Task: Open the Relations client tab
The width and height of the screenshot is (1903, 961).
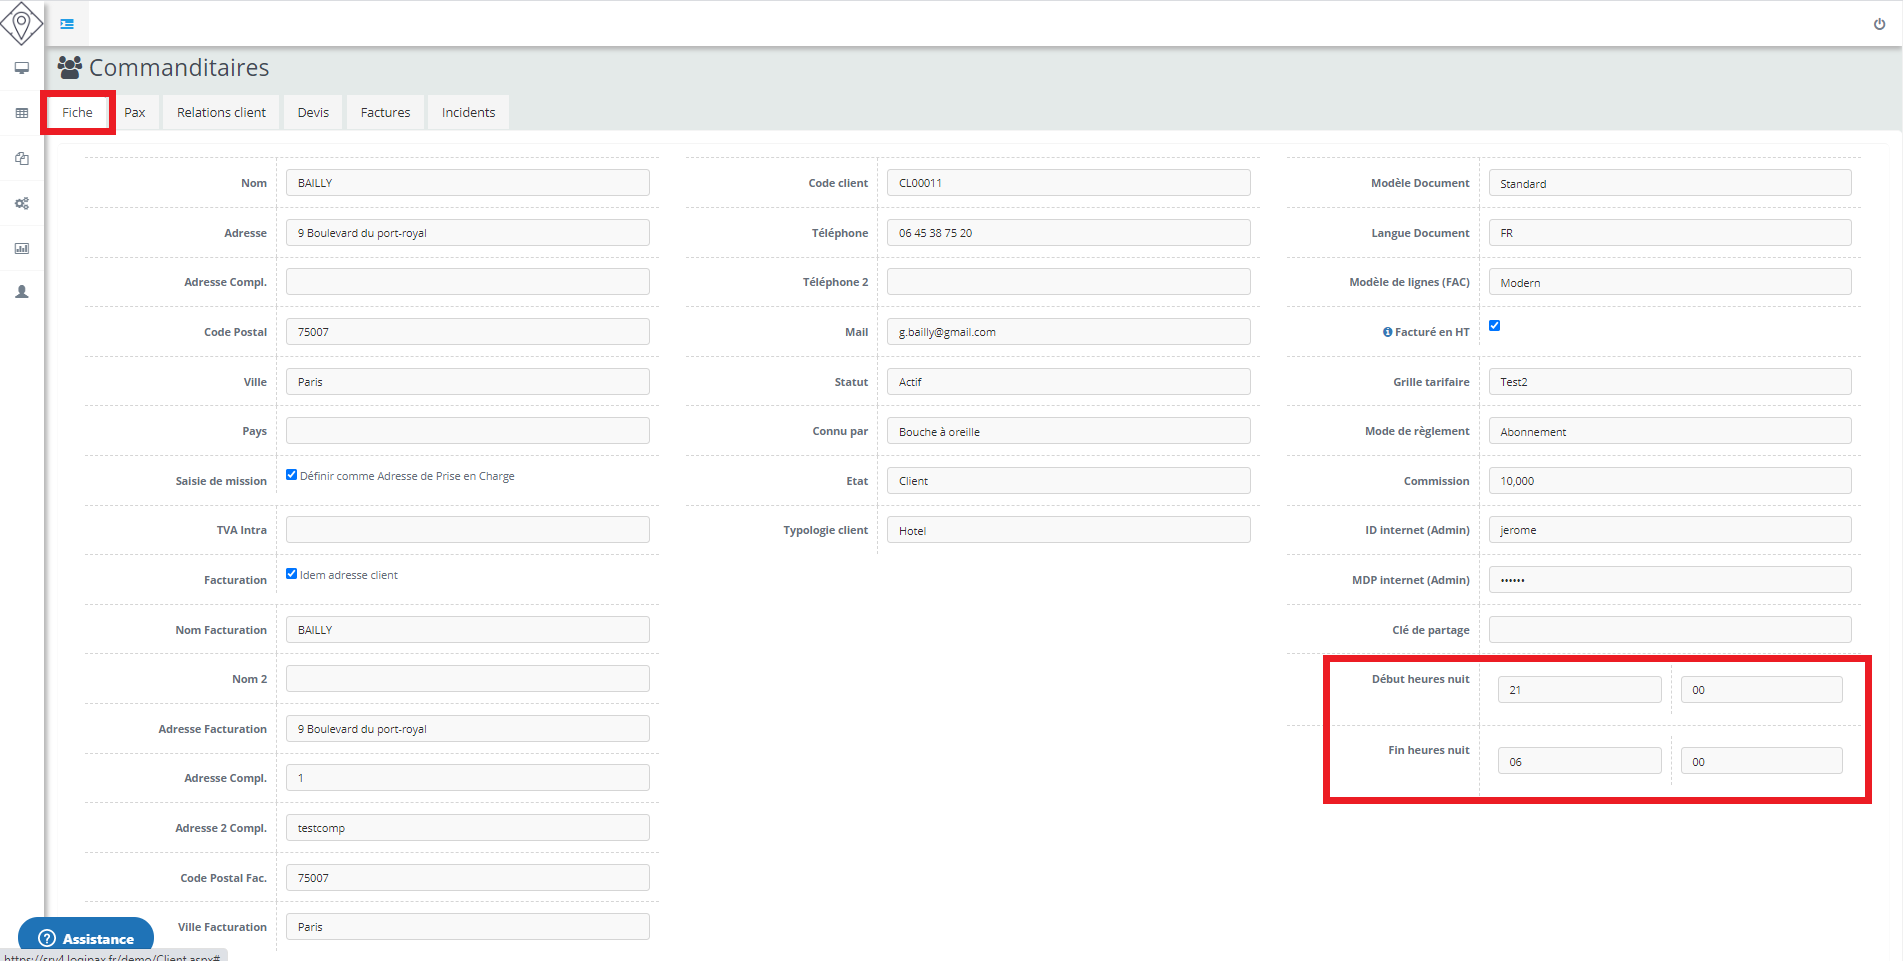Action: pos(221,113)
